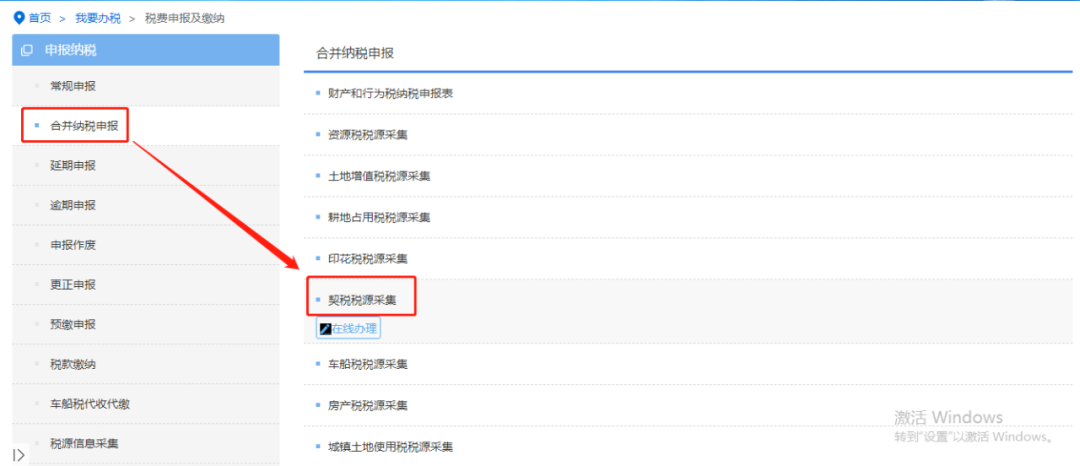Viewport: 1080px width, 466px height.
Task: Collapse sidebar with the arrow toggle icon
Action: pos(19,454)
